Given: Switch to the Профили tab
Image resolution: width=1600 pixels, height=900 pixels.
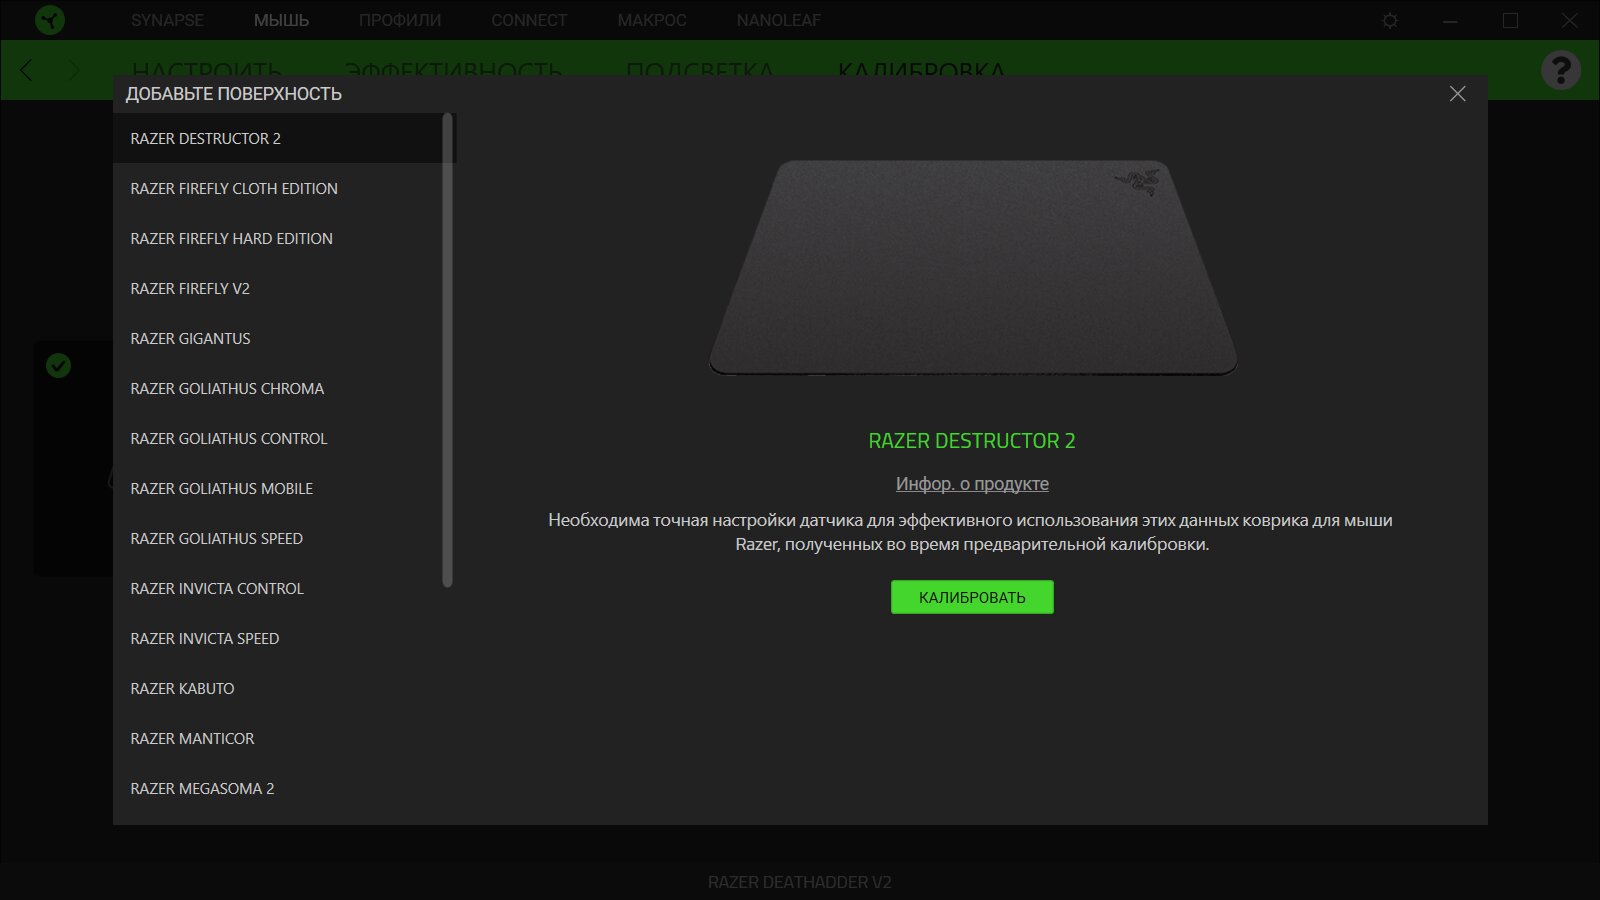Looking at the screenshot, I should tap(400, 20).
